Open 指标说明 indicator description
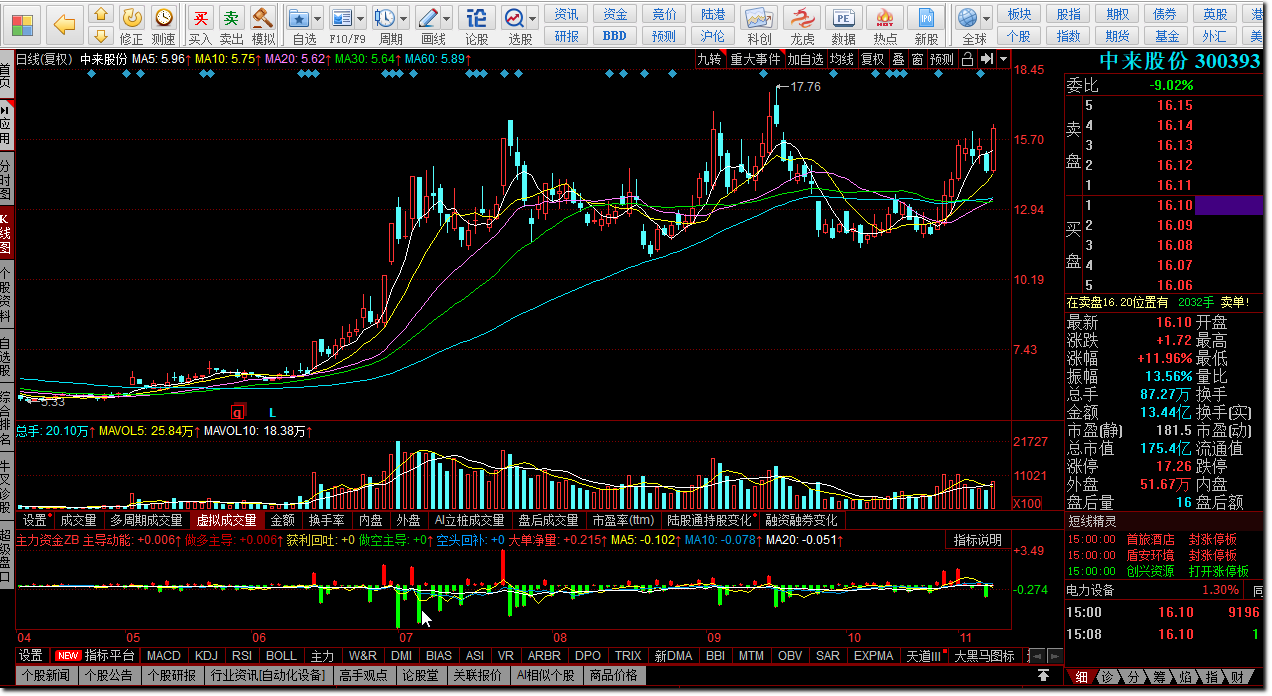The image size is (1272, 696). coord(977,540)
